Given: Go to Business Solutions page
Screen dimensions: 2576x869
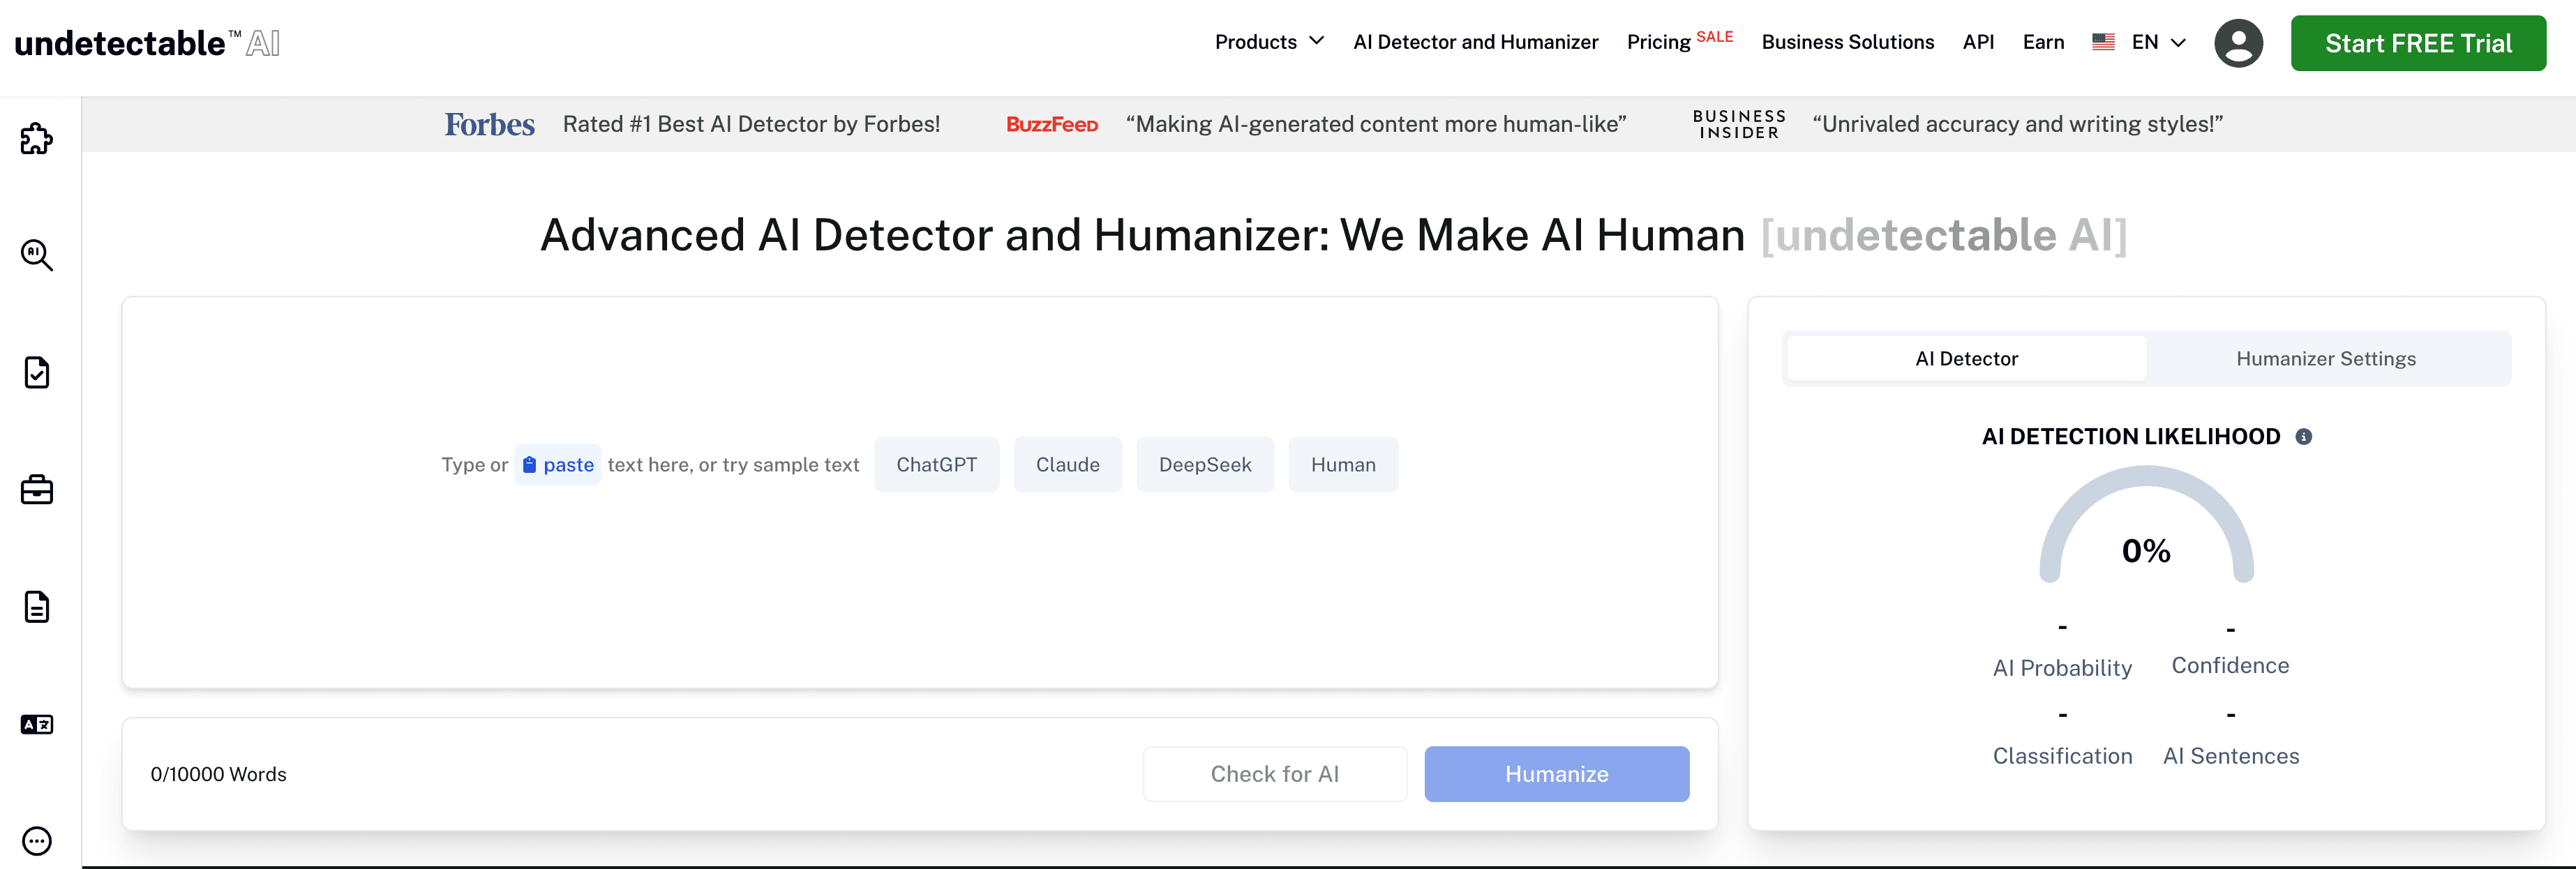Looking at the screenshot, I should pyautogui.click(x=1847, y=42).
